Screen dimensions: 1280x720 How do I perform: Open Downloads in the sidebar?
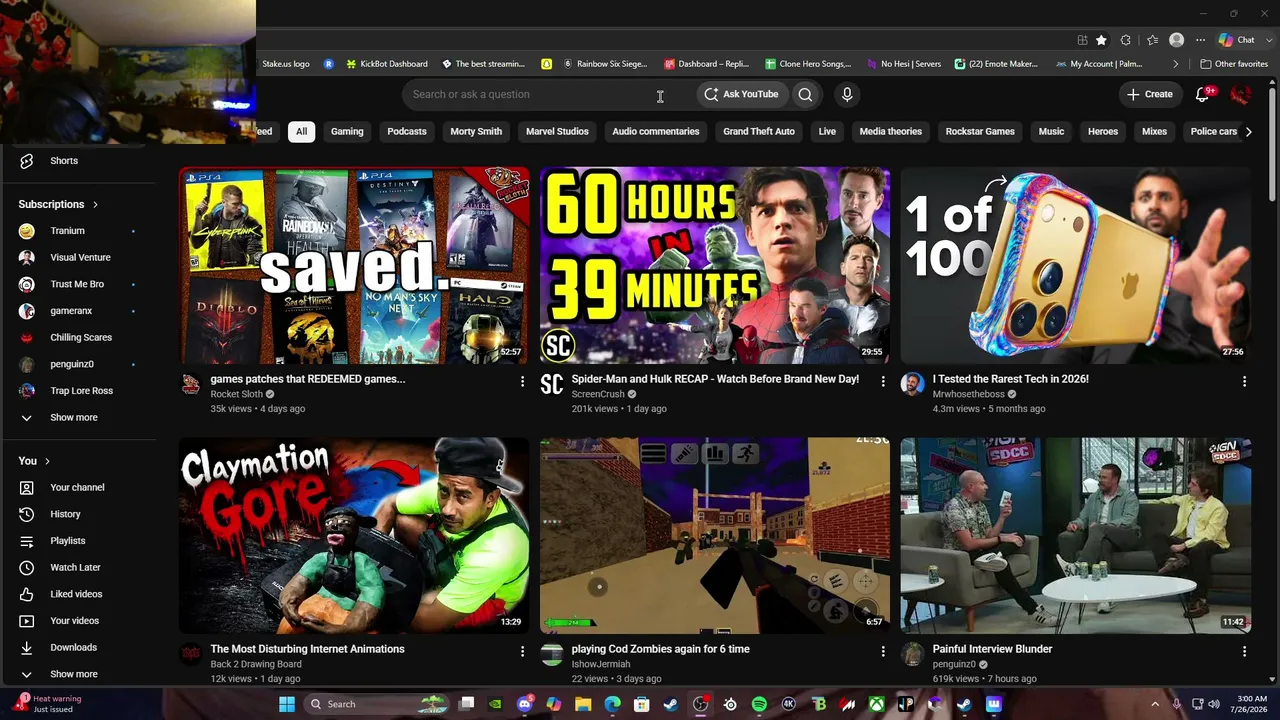click(73, 647)
